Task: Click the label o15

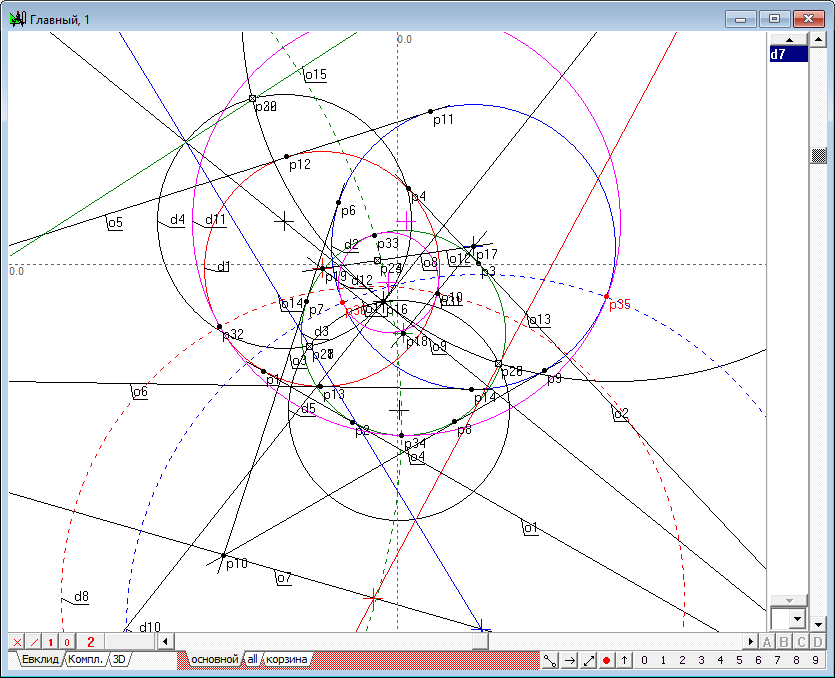Action: coord(316,75)
